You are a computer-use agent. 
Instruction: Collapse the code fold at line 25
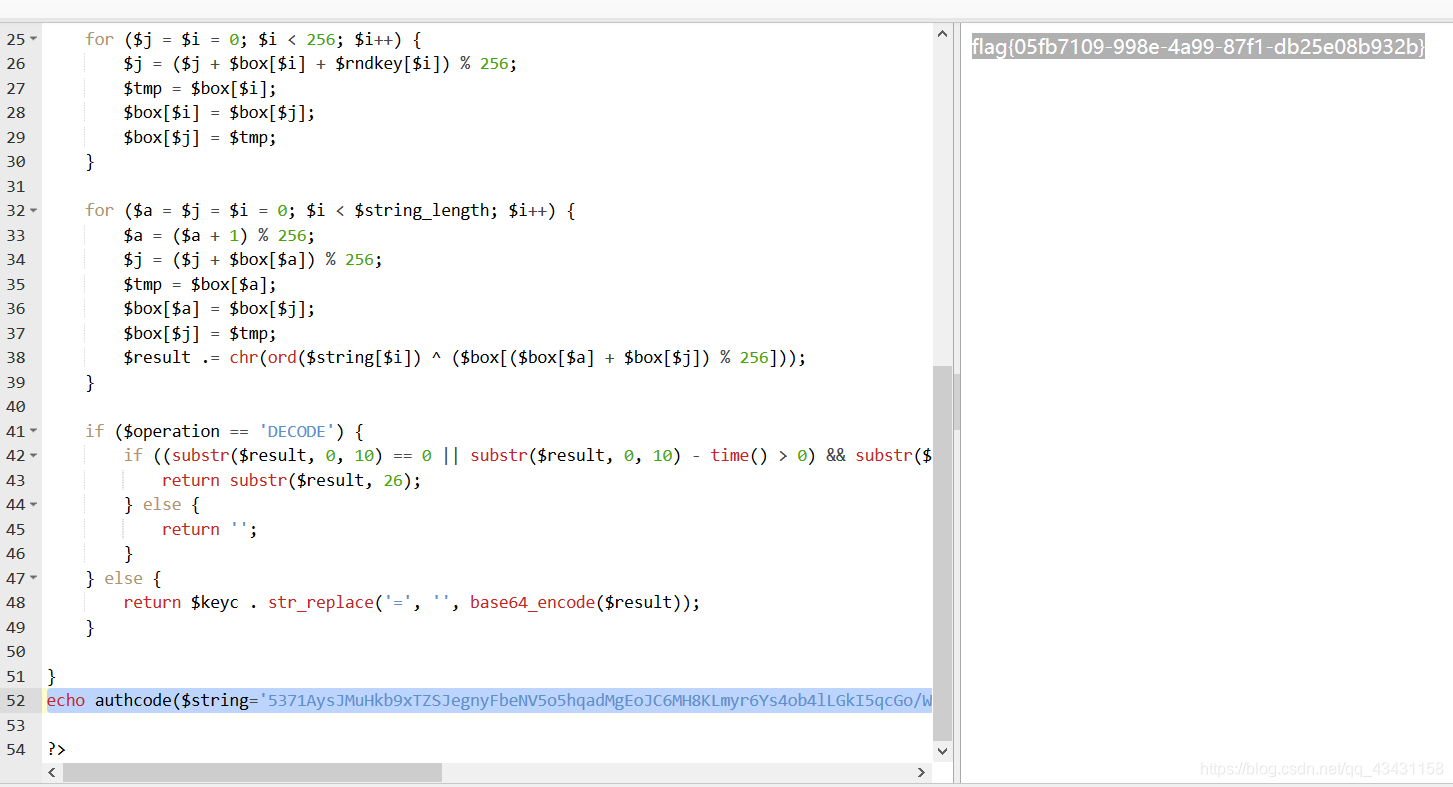click(x=34, y=39)
